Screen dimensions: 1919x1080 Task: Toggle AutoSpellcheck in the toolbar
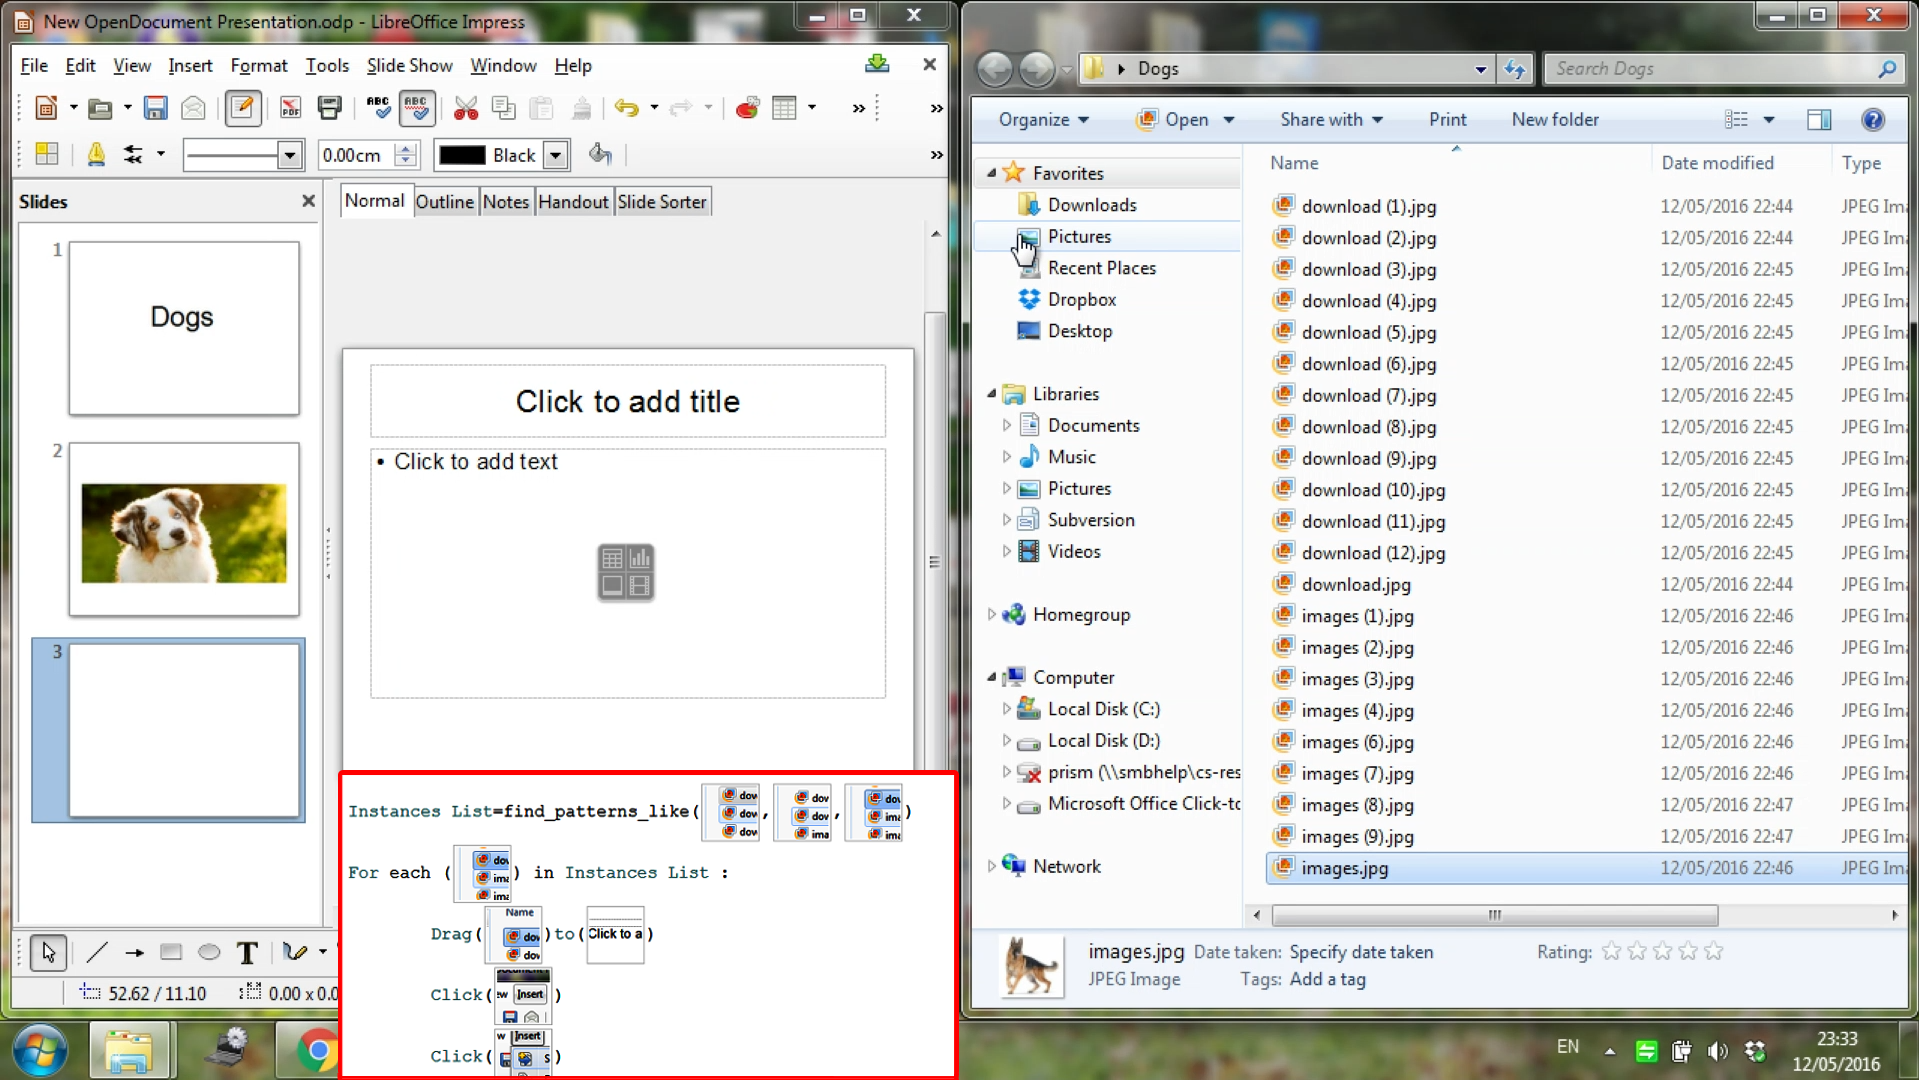417,108
